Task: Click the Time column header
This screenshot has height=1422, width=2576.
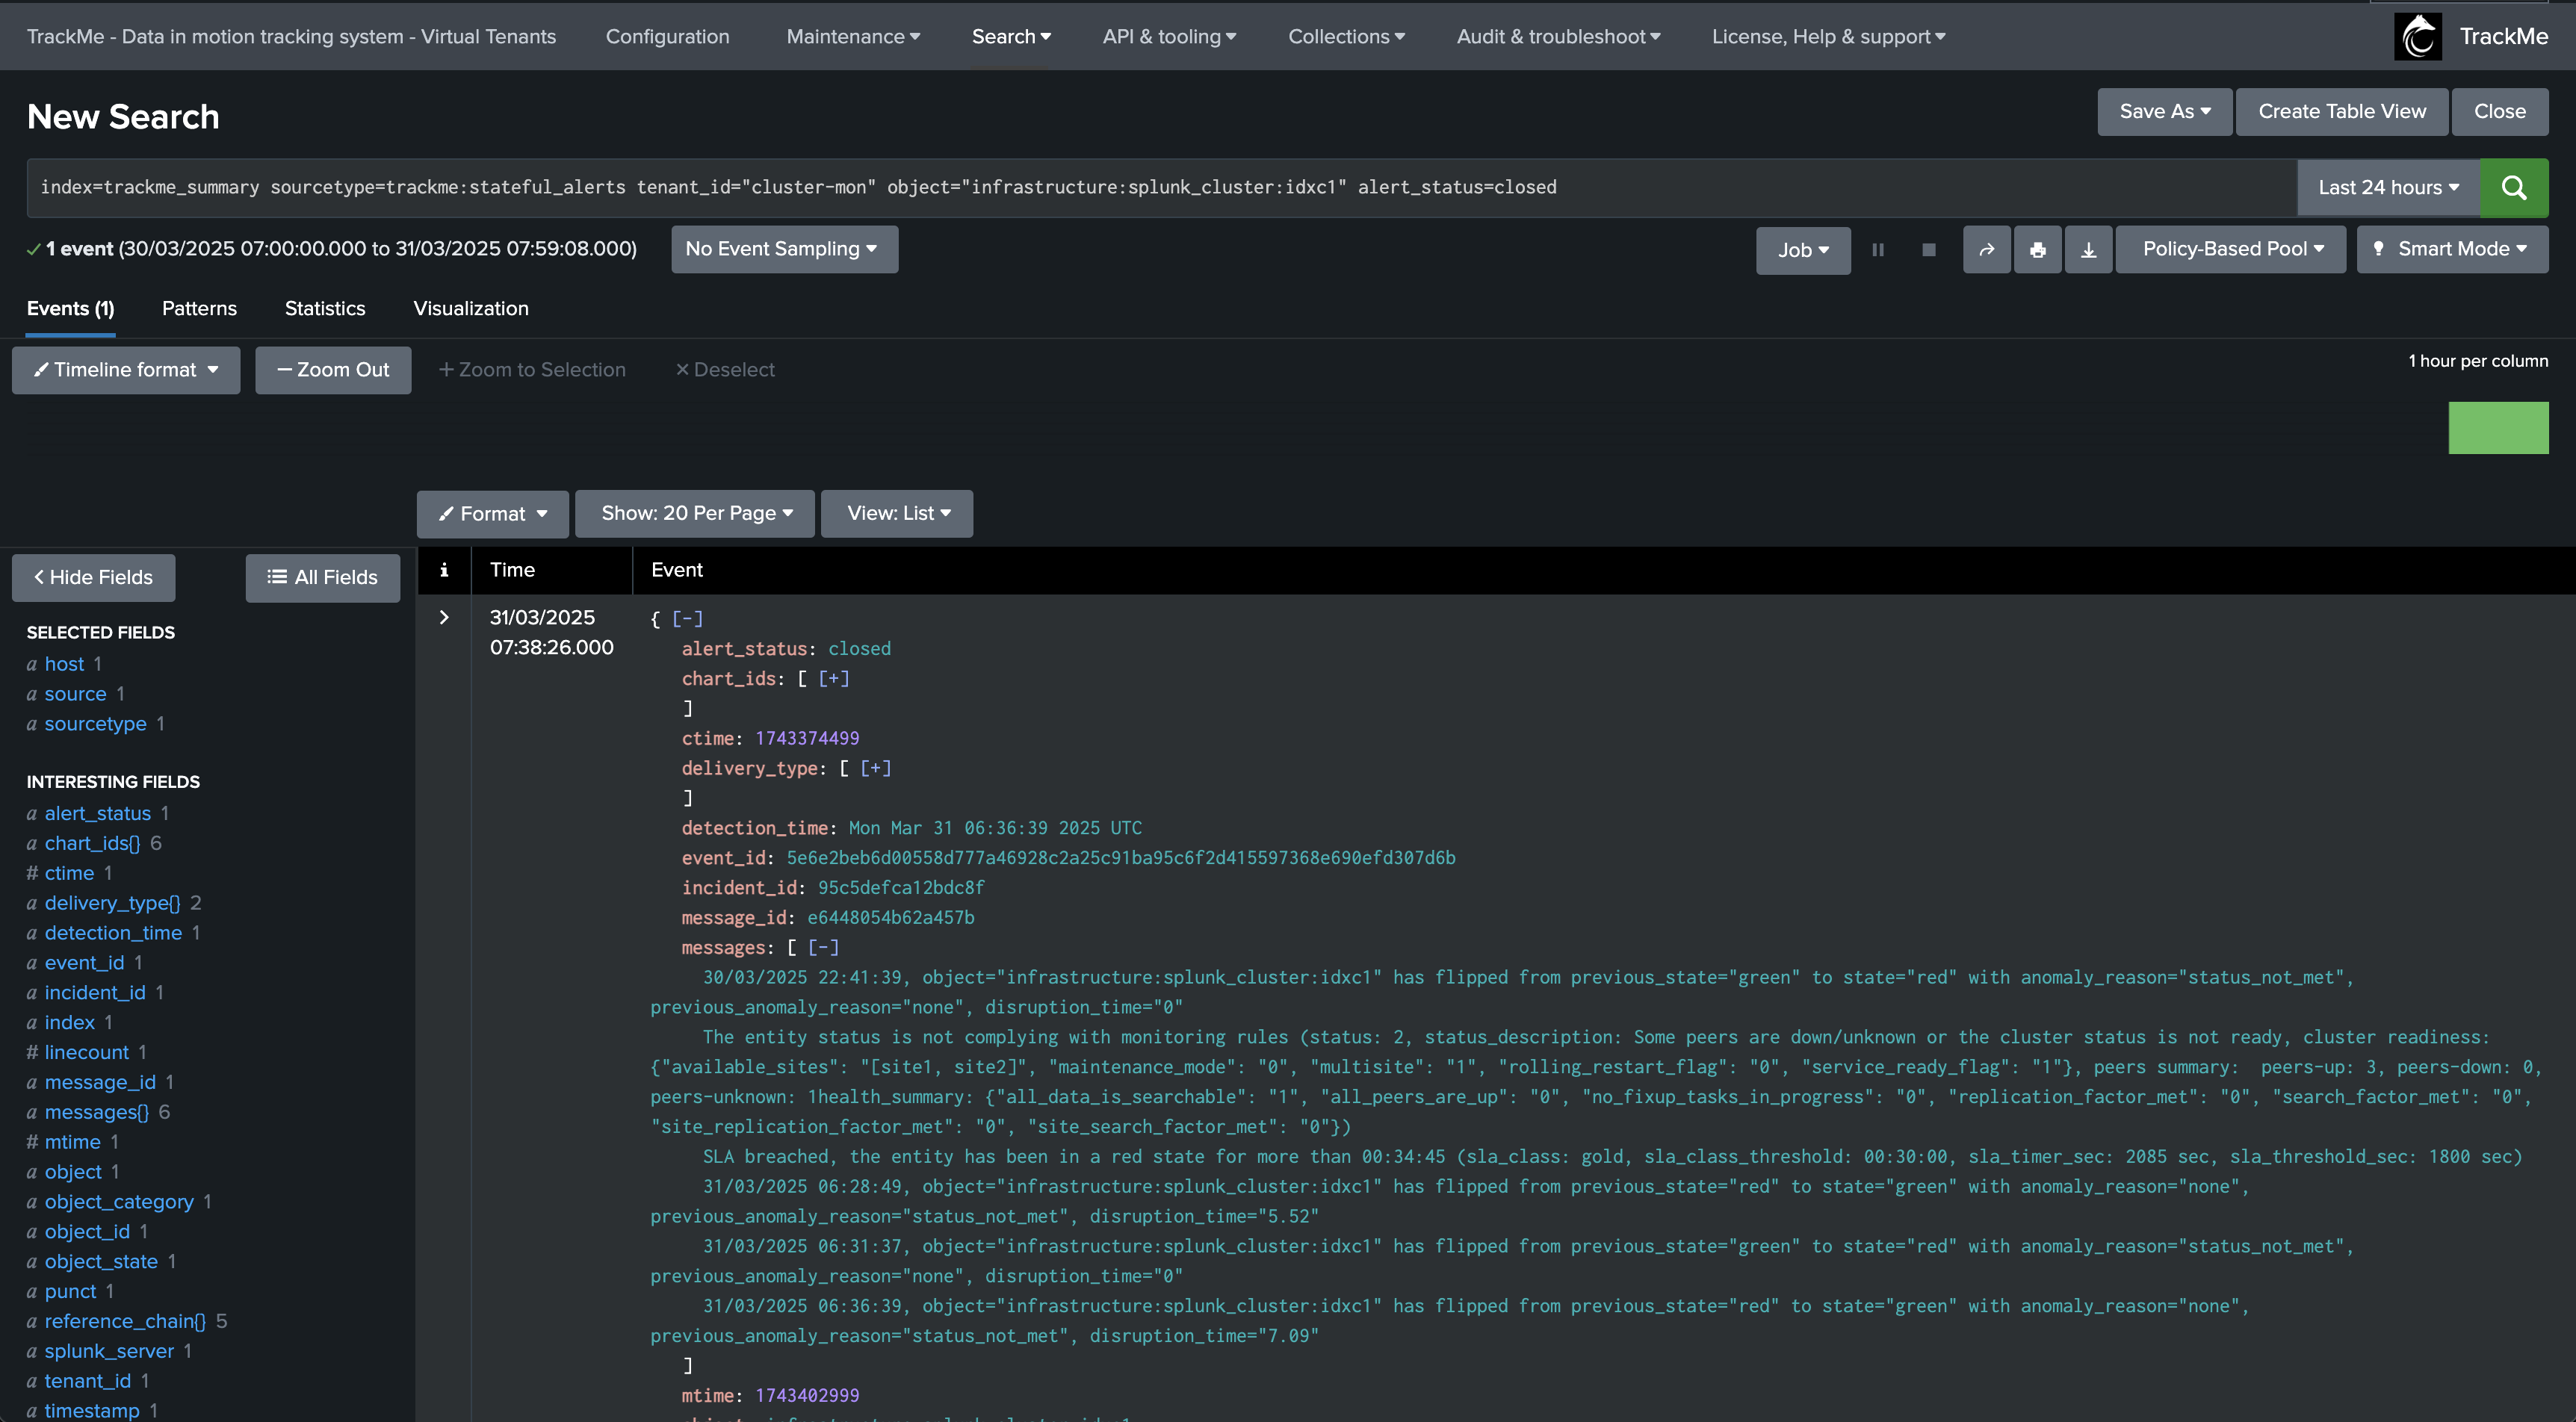Action: pyautogui.click(x=512, y=570)
